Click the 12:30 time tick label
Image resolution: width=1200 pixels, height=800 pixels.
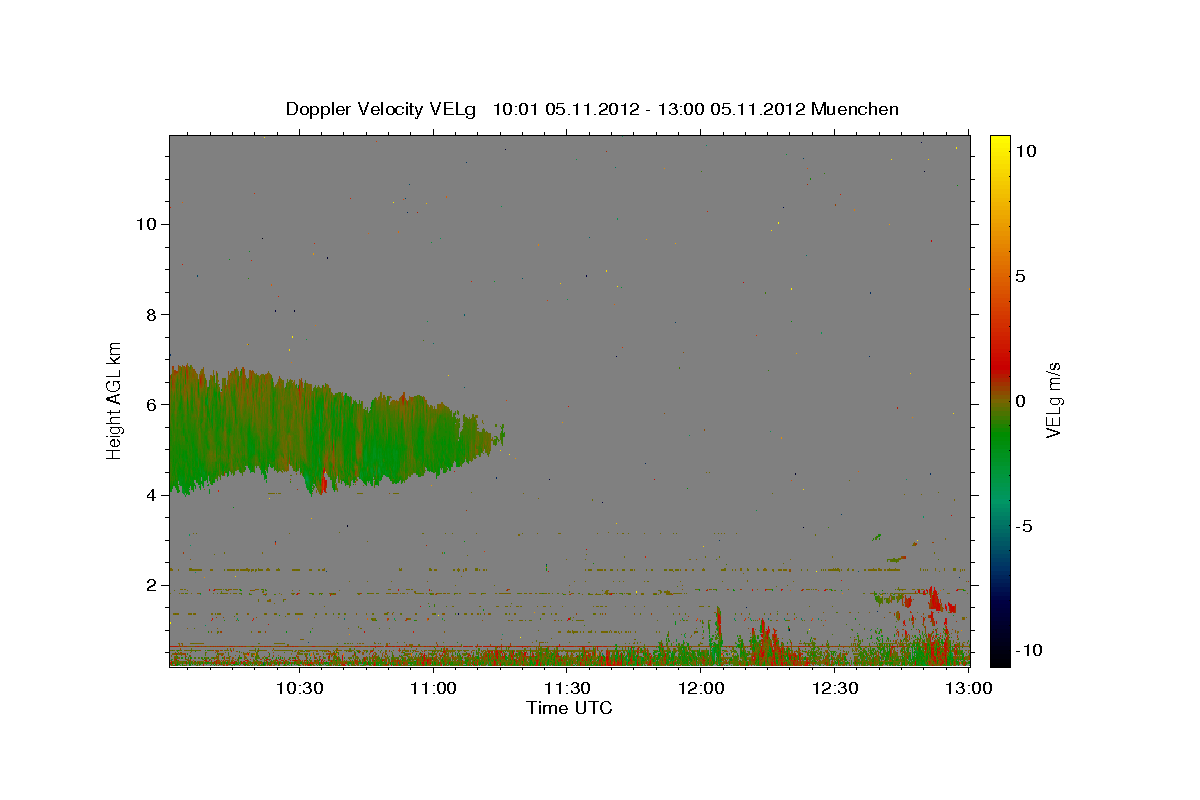pyautogui.click(x=835, y=688)
